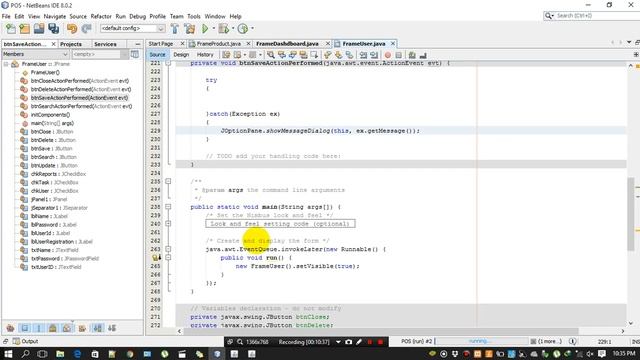Switch to the Design view

coord(181,54)
